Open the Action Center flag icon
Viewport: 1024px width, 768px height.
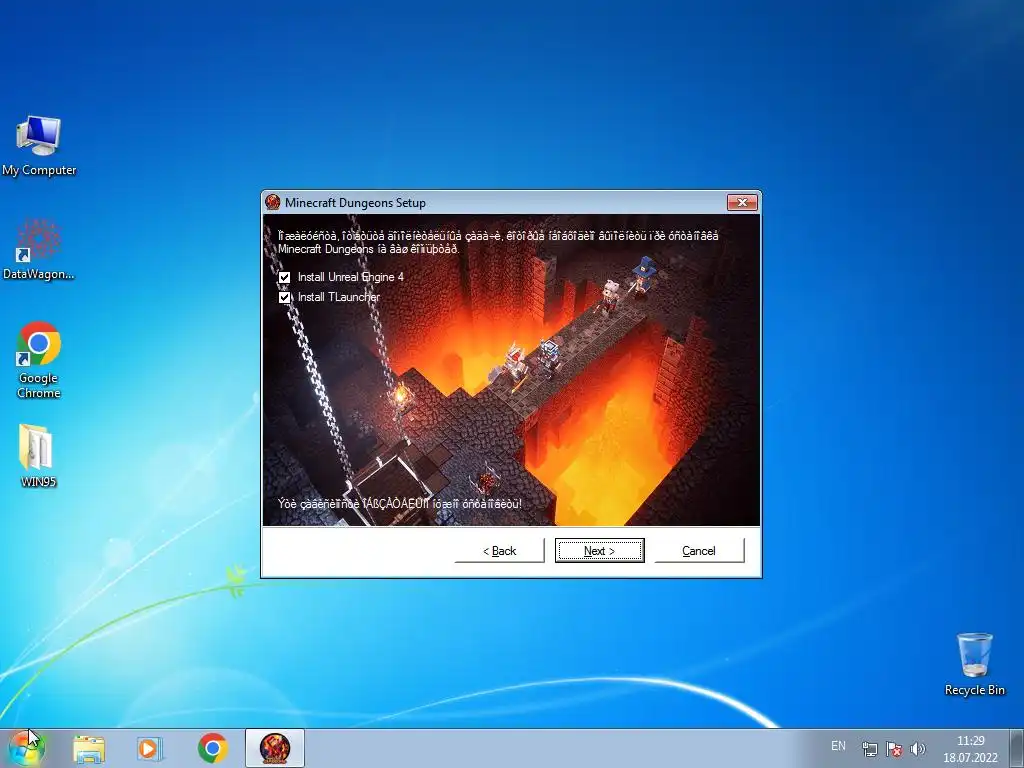(x=894, y=749)
